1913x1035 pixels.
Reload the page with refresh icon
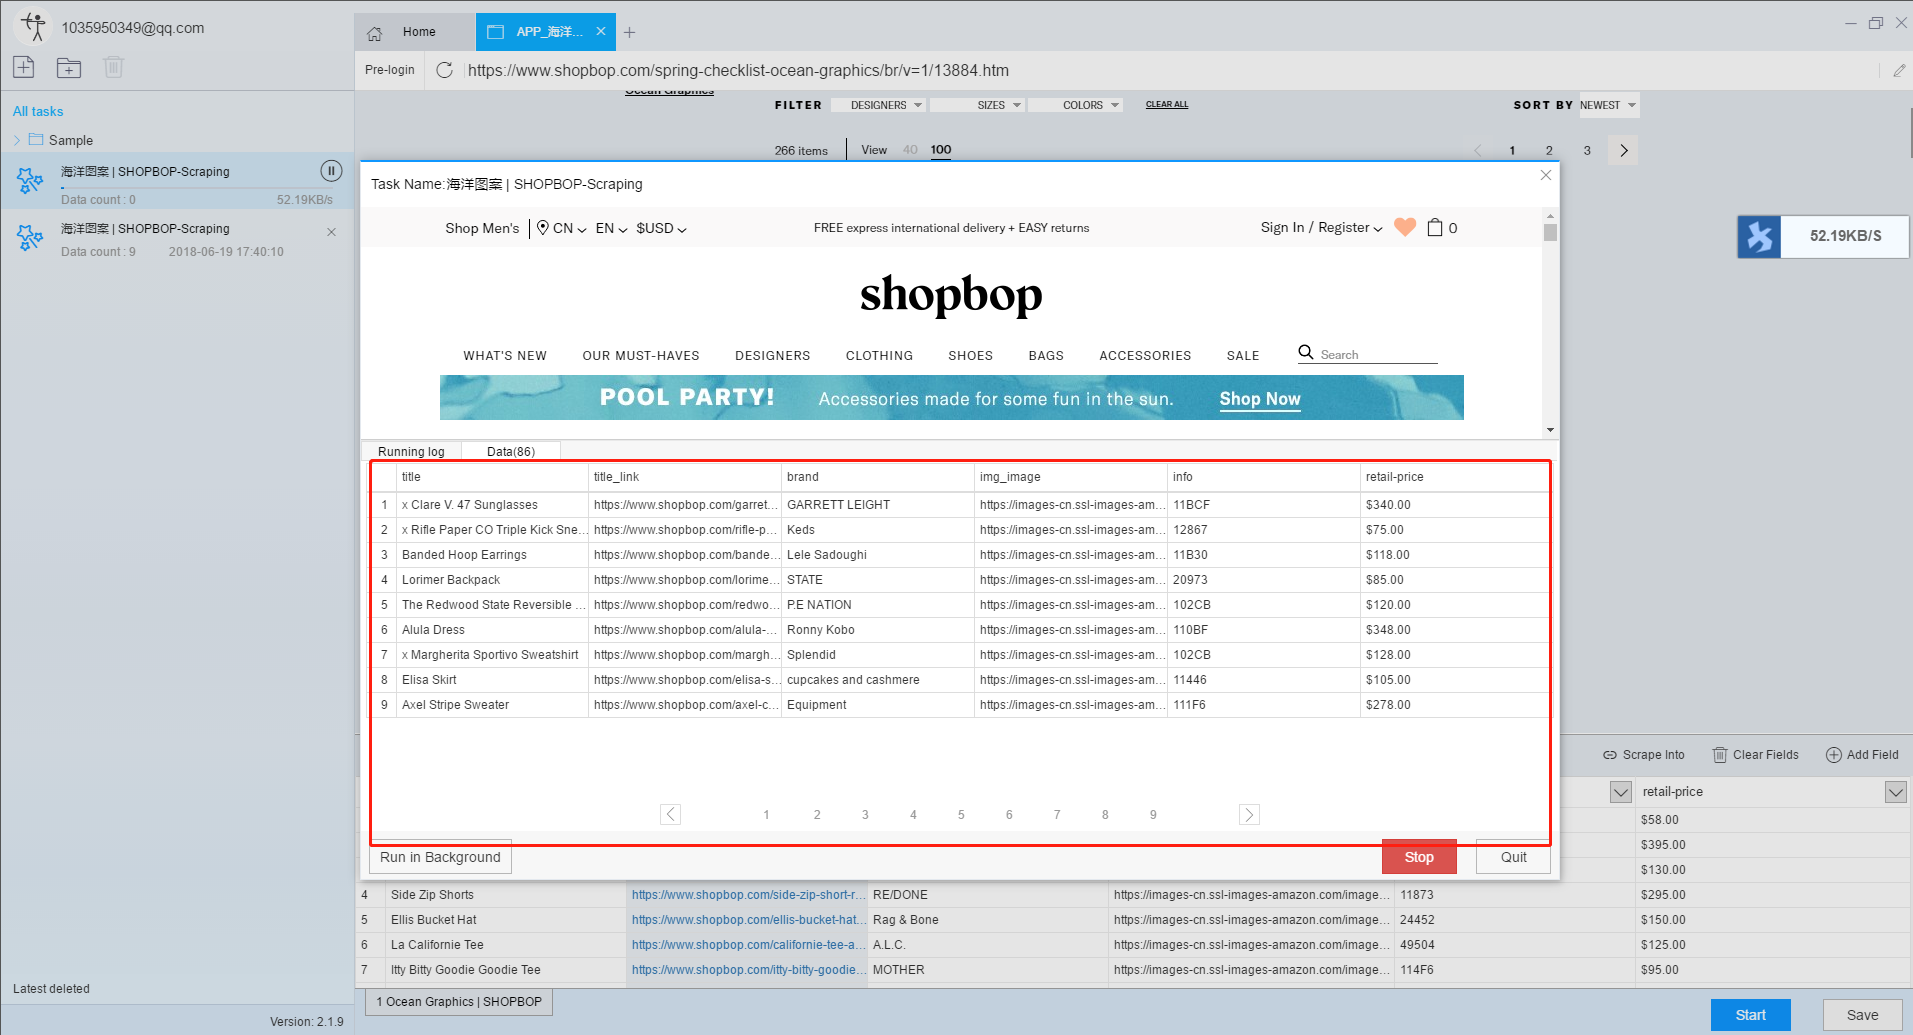(x=445, y=70)
